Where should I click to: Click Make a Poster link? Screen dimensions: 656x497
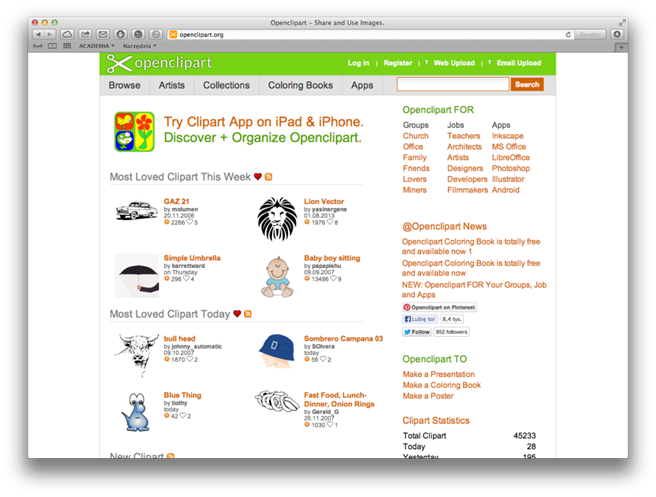(x=428, y=396)
